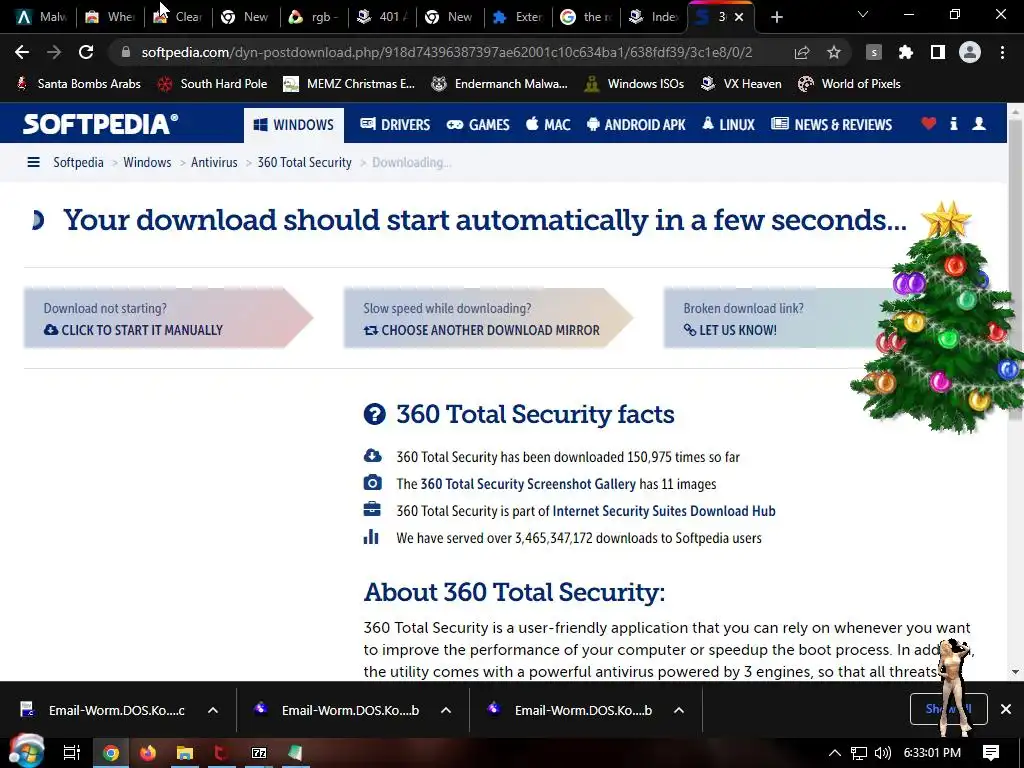Viewport: 1024px width, 768px height.
Task: Switch to the 'Exter' extensions tab
Action: pyautogui.click(x=519, y=17)
